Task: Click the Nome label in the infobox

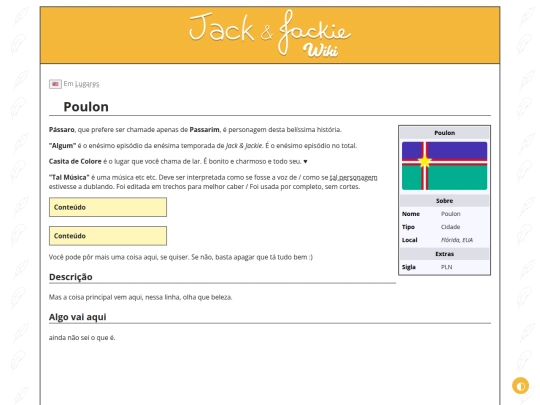Action: (411, 214)
